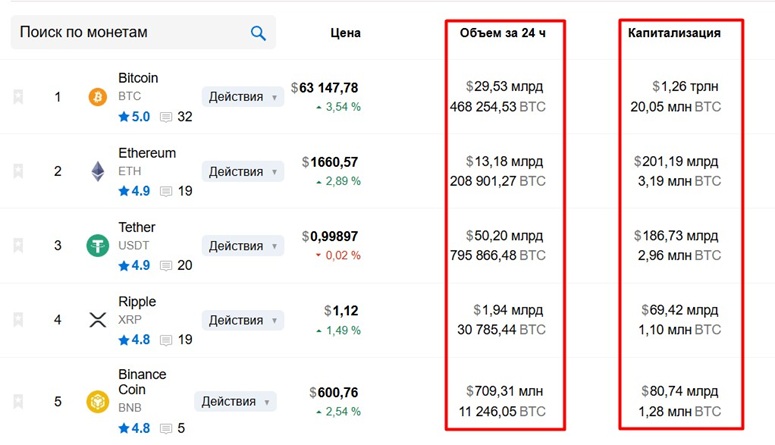Click the yellow Binance Coin logo icon
Image resolution: width=775 pixels, height=445 pixels.
point(97,401)
